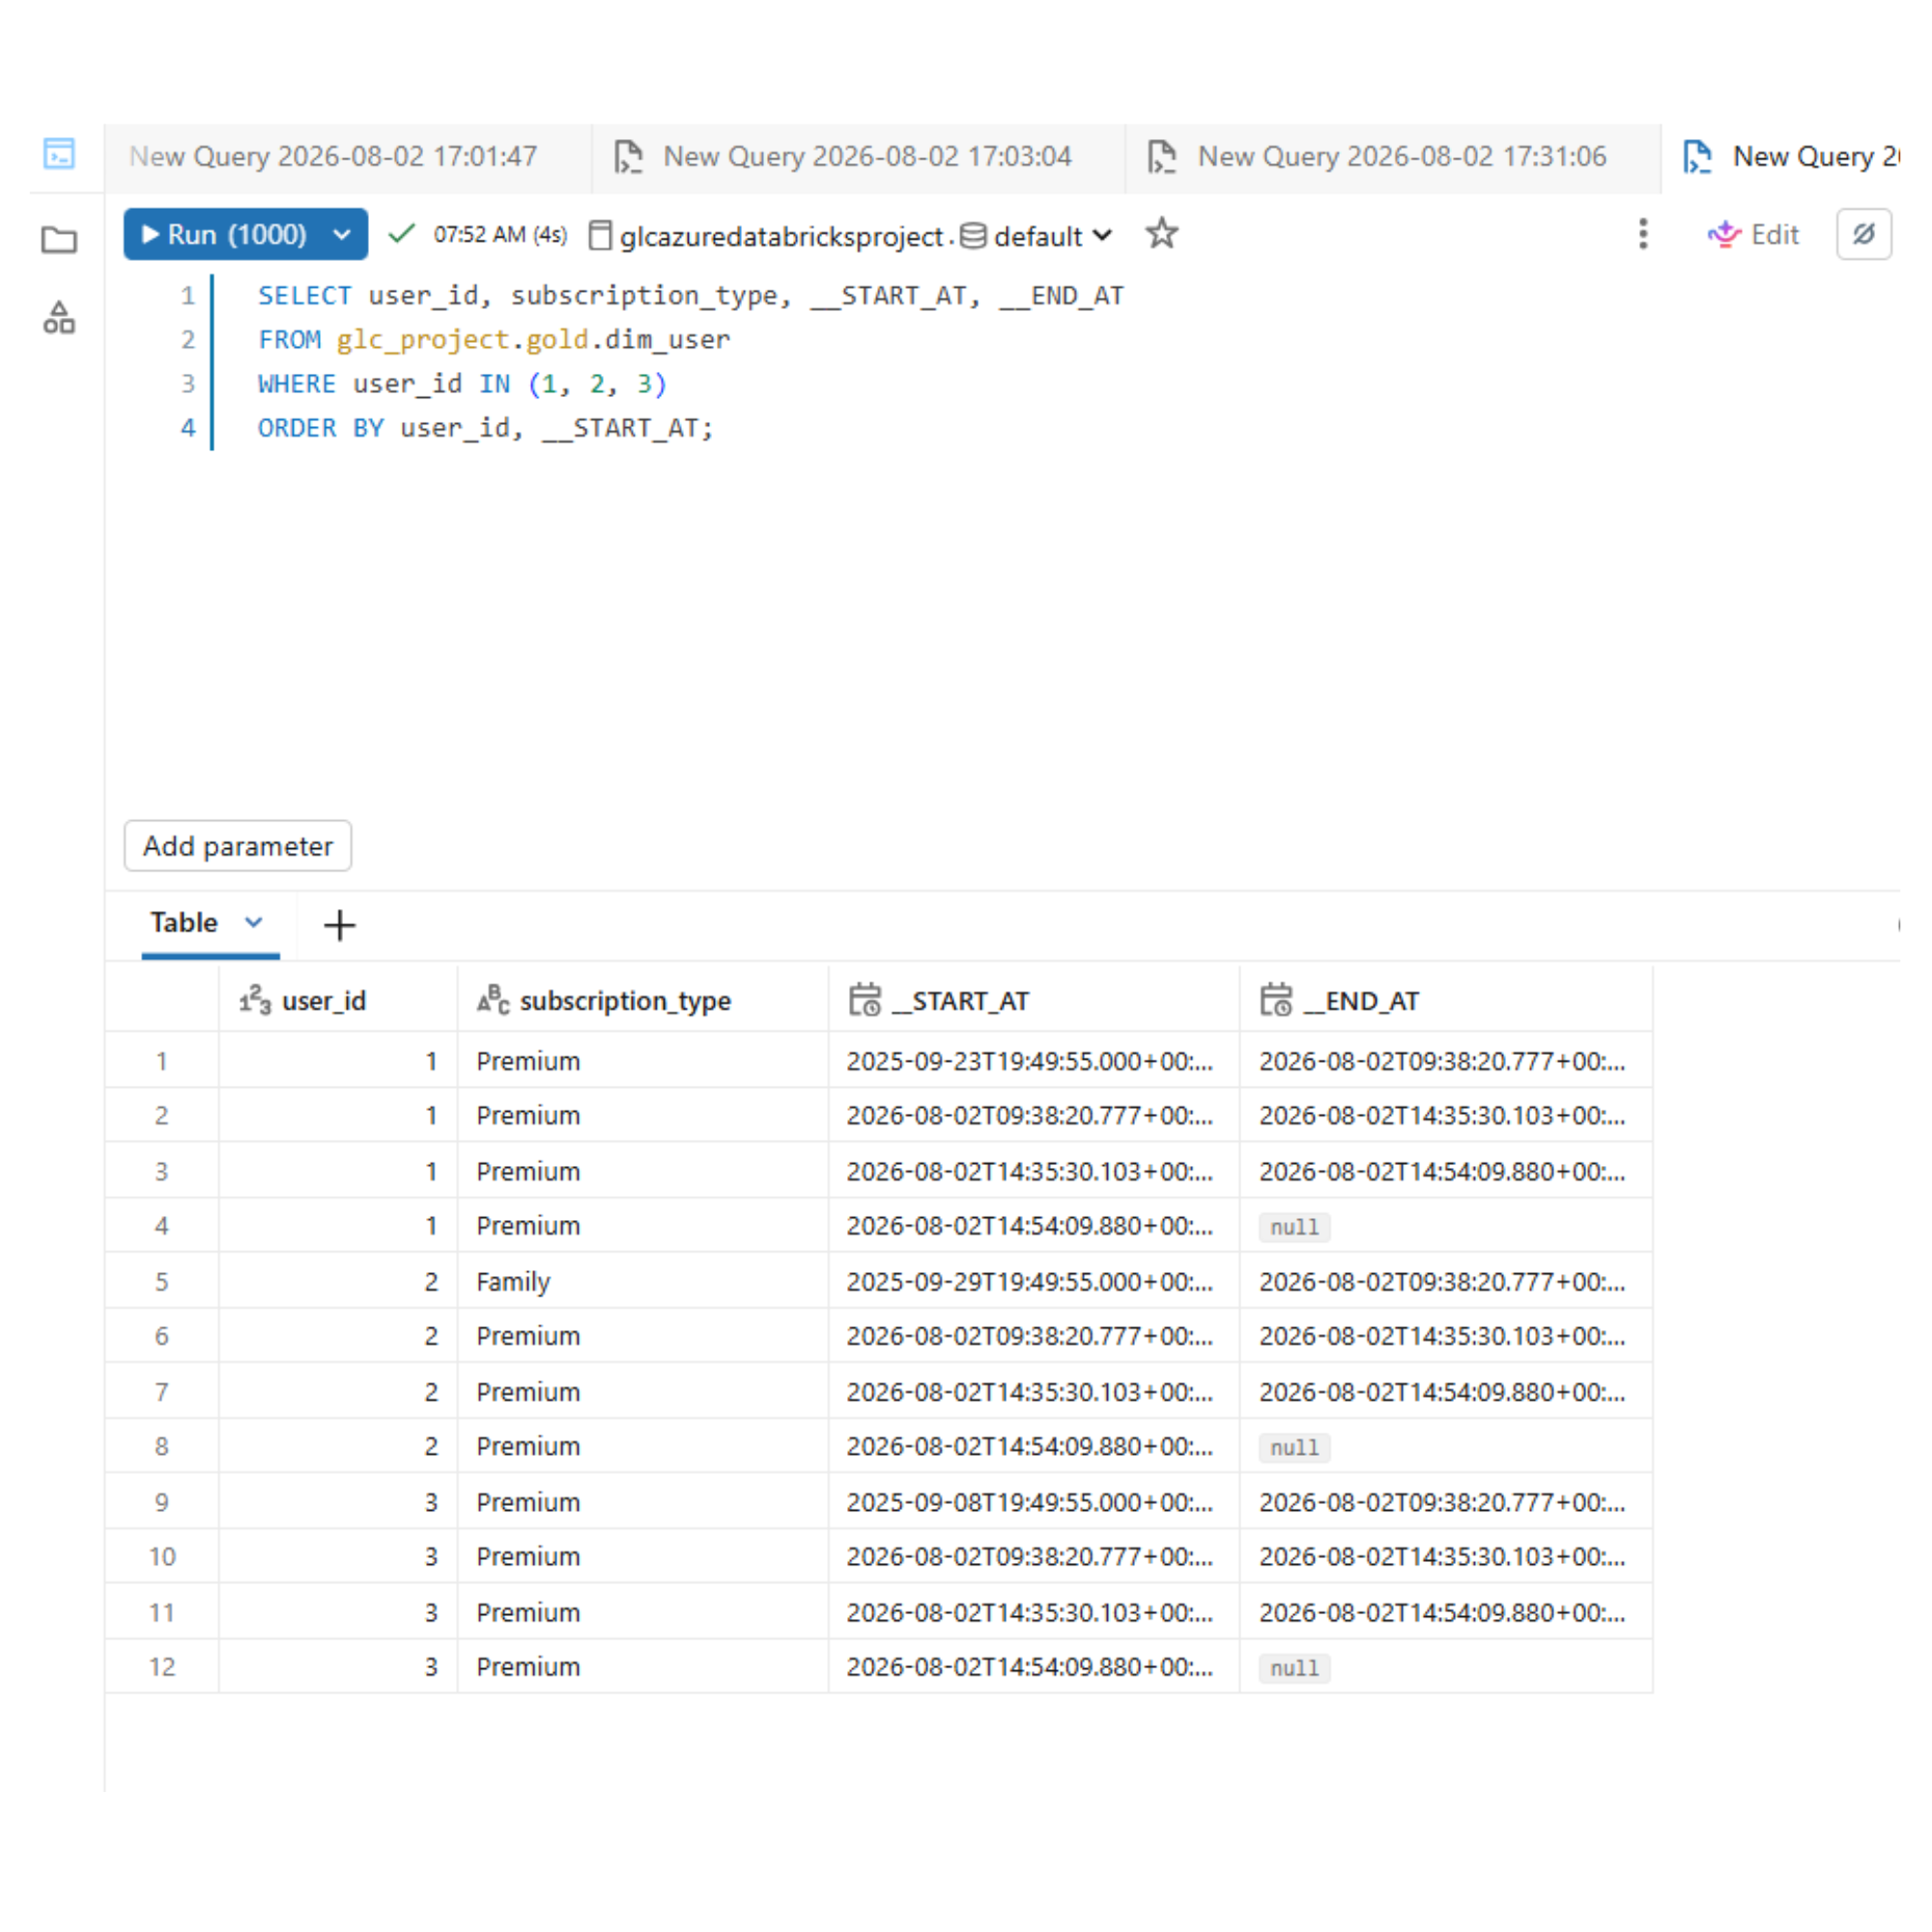Click the FROM glc_project.gold.dim_user line

click(494, 340)
